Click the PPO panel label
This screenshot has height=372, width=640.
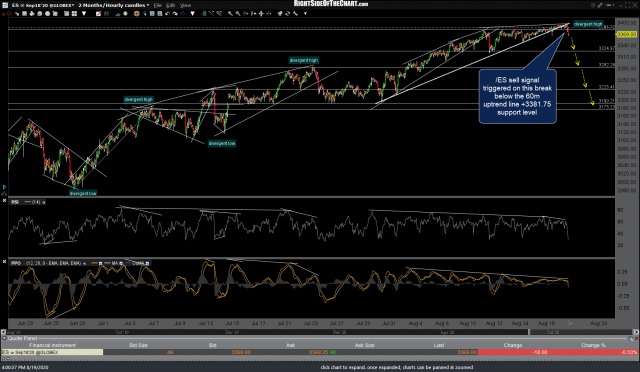pos(16,263)
